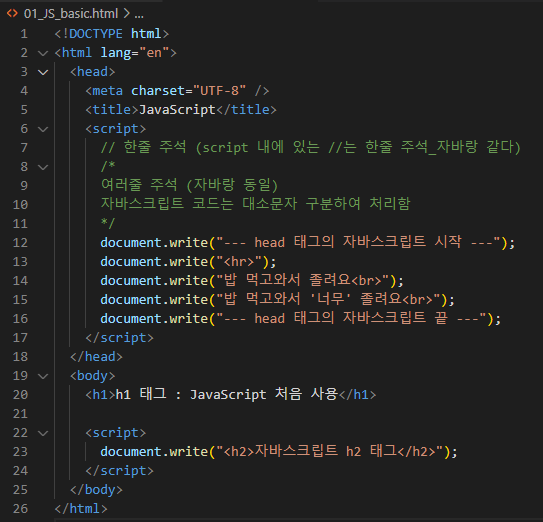Click the quoted word '너무' on line 15
This screenshot has width=543, height=522.
(330, 300)
